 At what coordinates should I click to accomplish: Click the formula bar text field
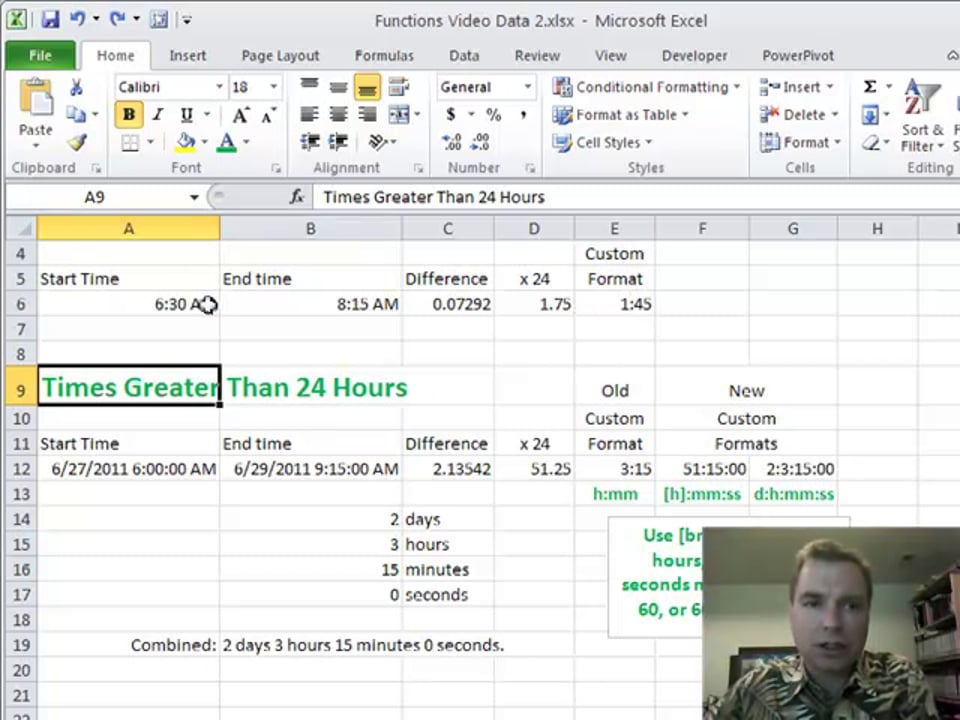pos(636,197)
